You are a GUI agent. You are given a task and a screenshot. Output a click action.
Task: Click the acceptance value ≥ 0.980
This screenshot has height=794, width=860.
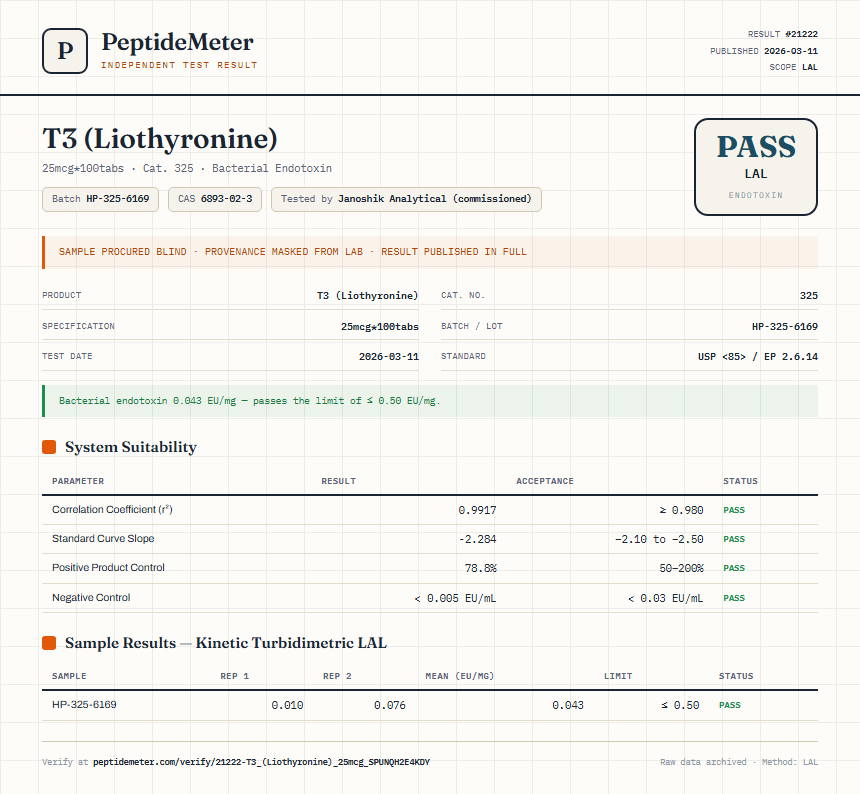tap(681, 511)
